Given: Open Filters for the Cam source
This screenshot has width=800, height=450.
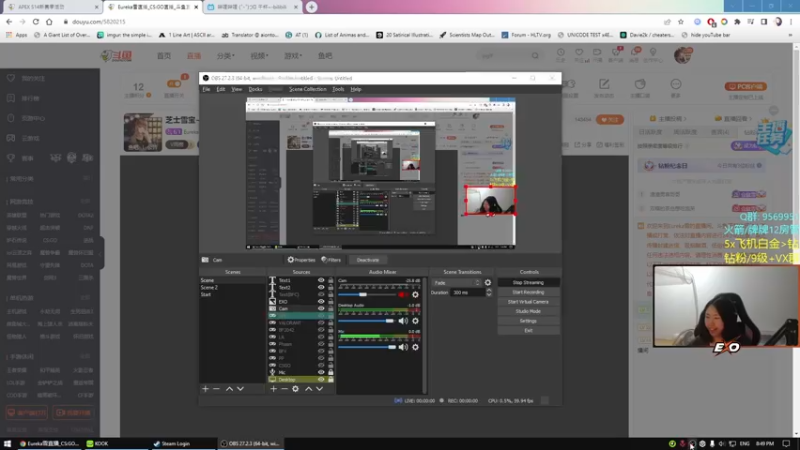Looking at the screenshot, I should (x=331, y=260).
